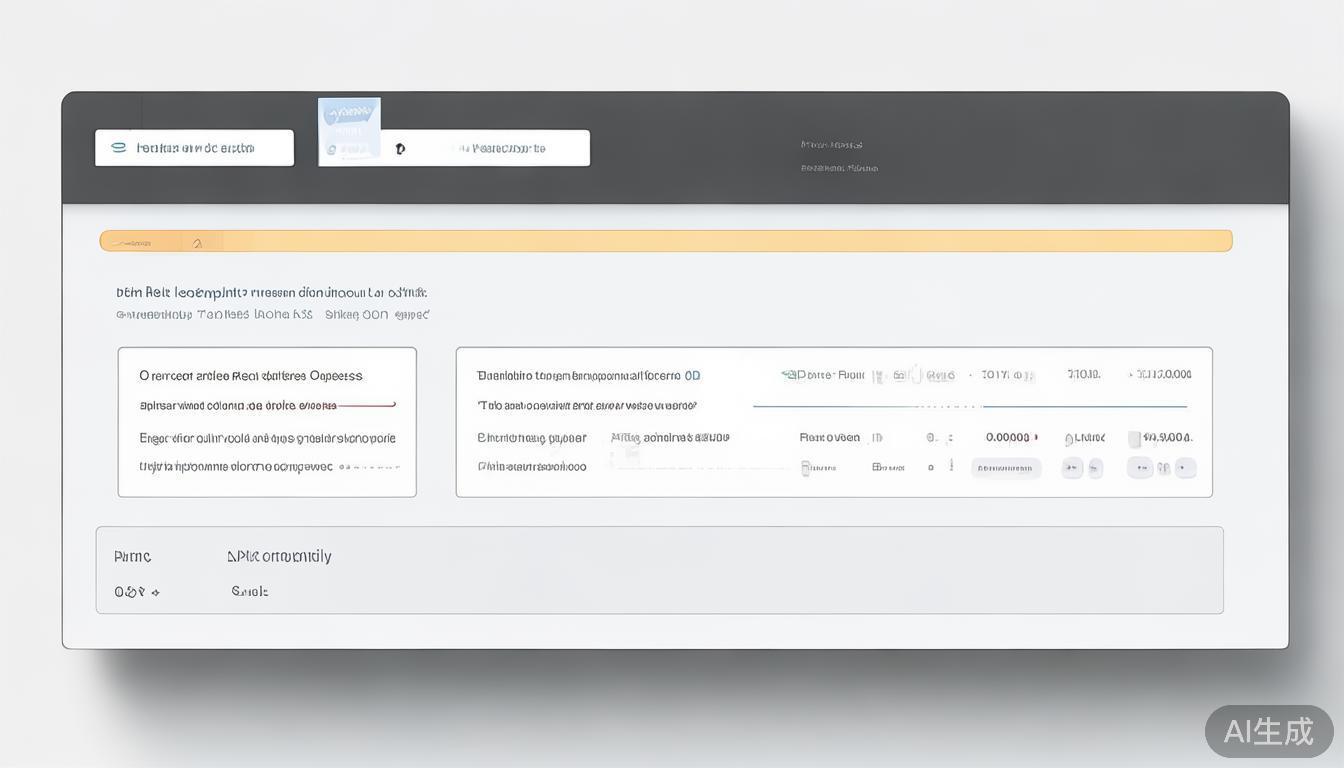Expand the first white header box

click(195, 148)
